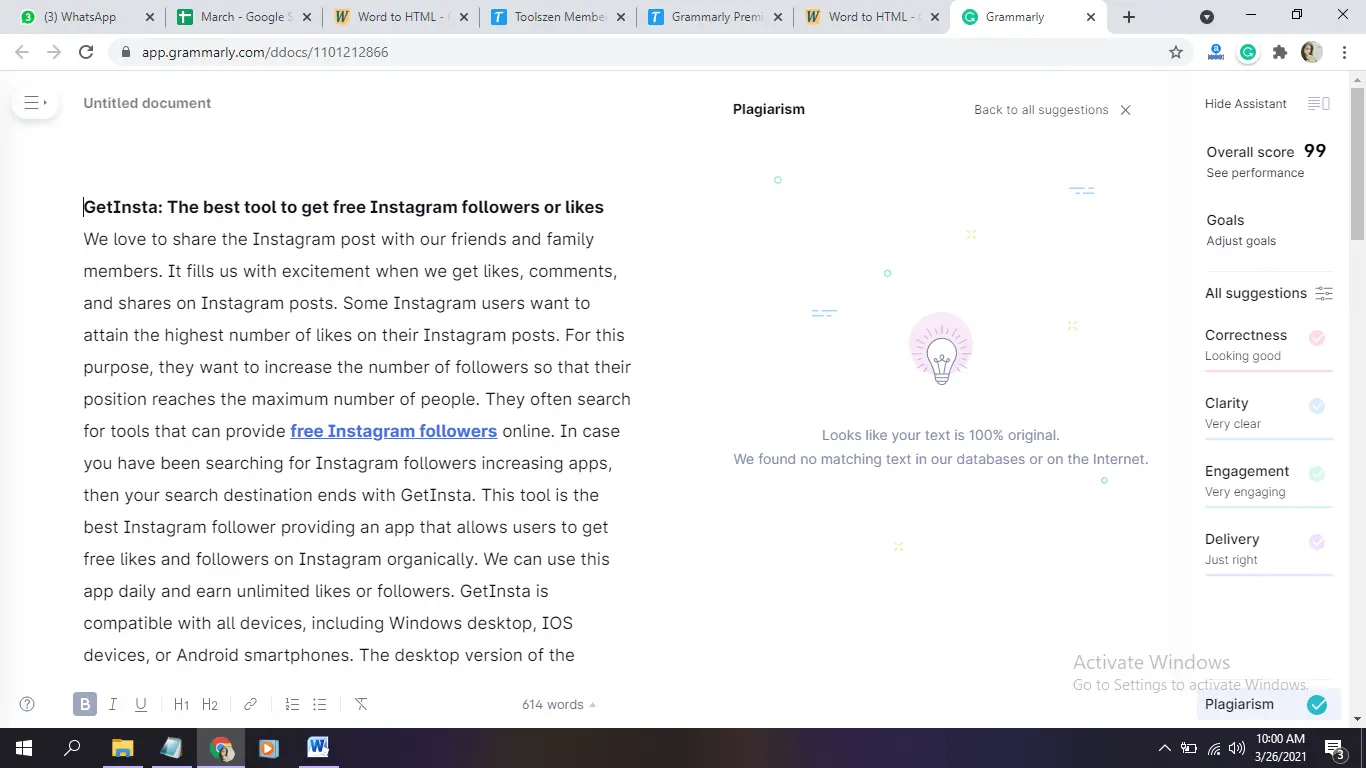Click Hide Assistant
Image resolution: width=1366 pixels, height=768 pixels.
pos(1246,104)
